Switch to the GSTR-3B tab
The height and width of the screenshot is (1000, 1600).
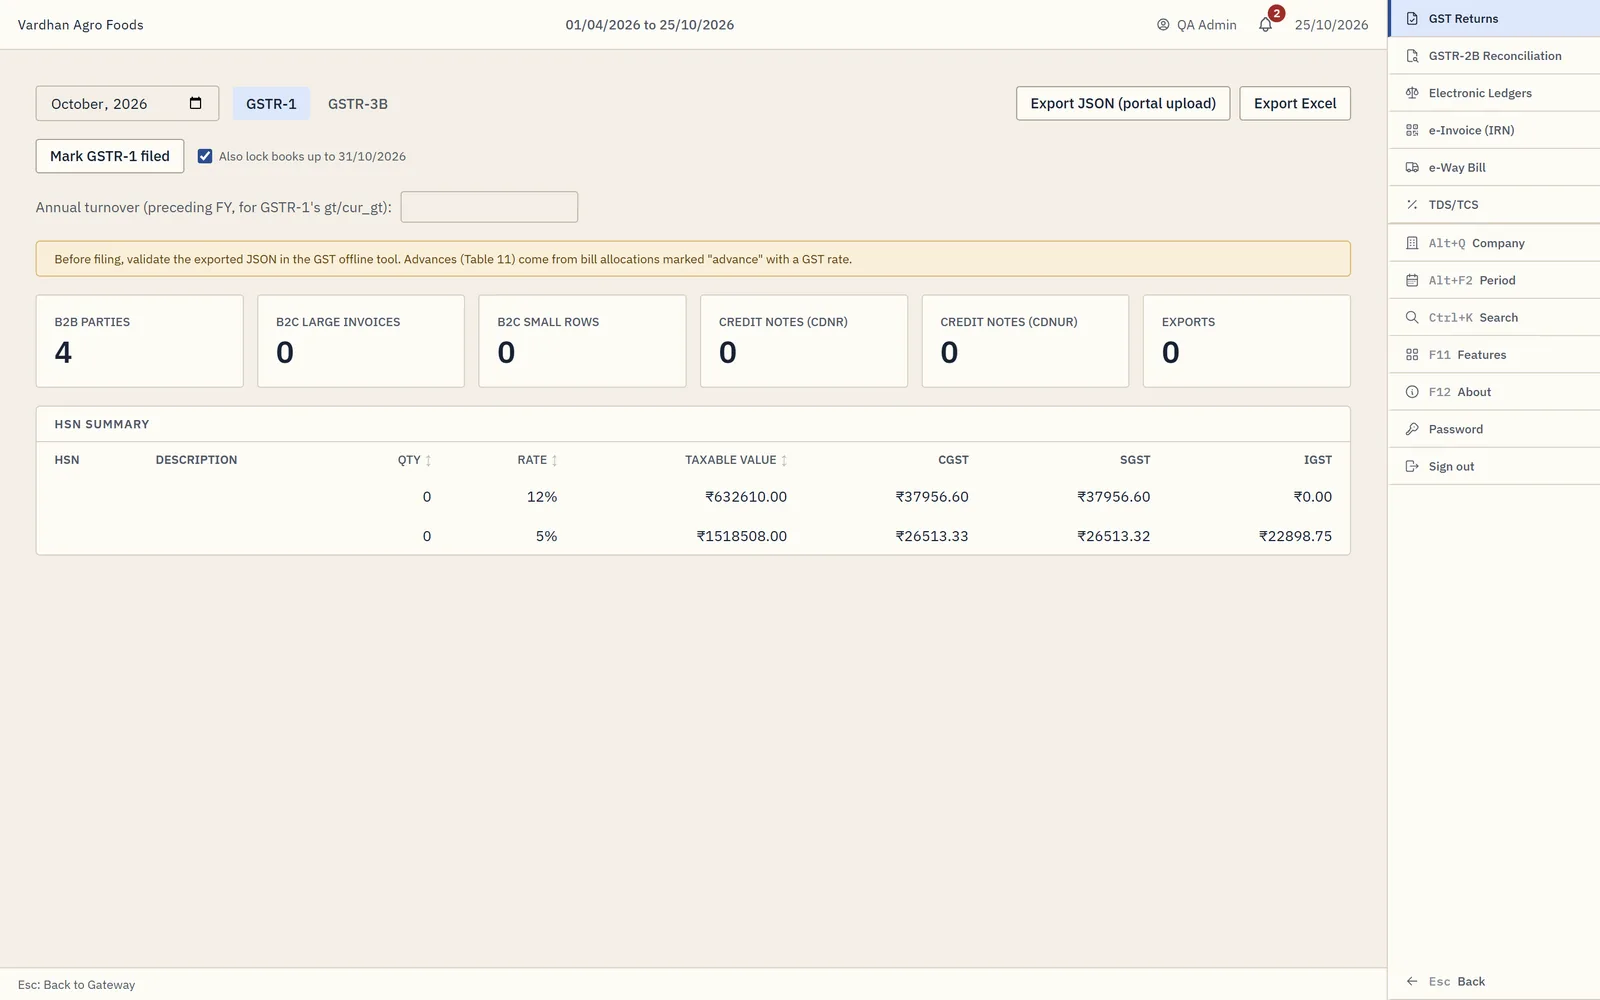click(x=358, y=104)
